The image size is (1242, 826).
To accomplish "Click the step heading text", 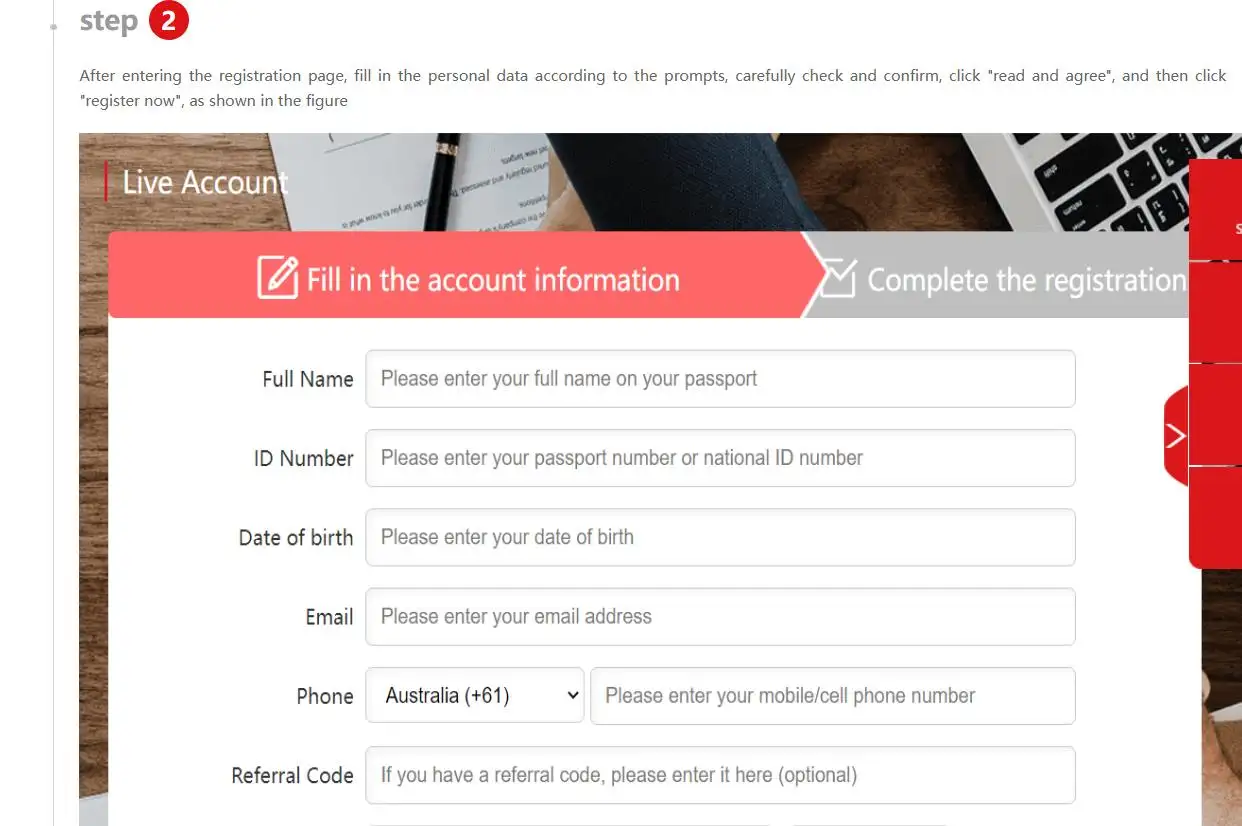I will pos(108,22).
